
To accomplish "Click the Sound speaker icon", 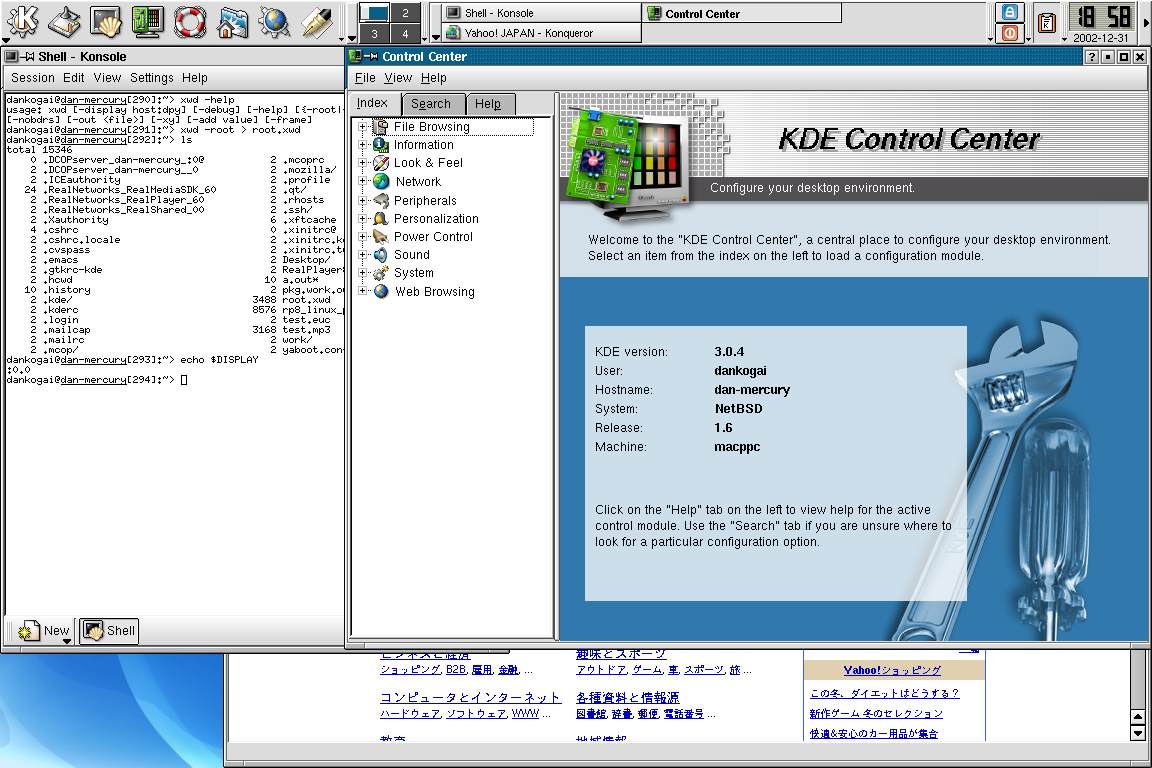I will 381,255.
